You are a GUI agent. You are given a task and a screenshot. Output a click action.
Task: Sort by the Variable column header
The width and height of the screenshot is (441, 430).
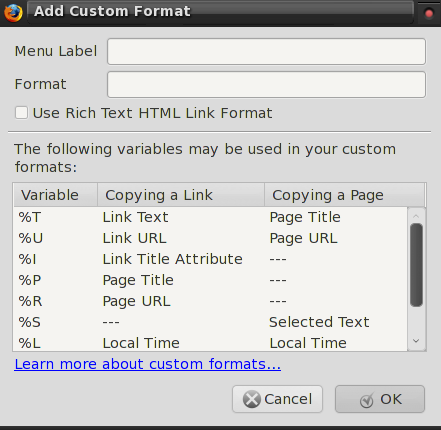pos(55,195)
